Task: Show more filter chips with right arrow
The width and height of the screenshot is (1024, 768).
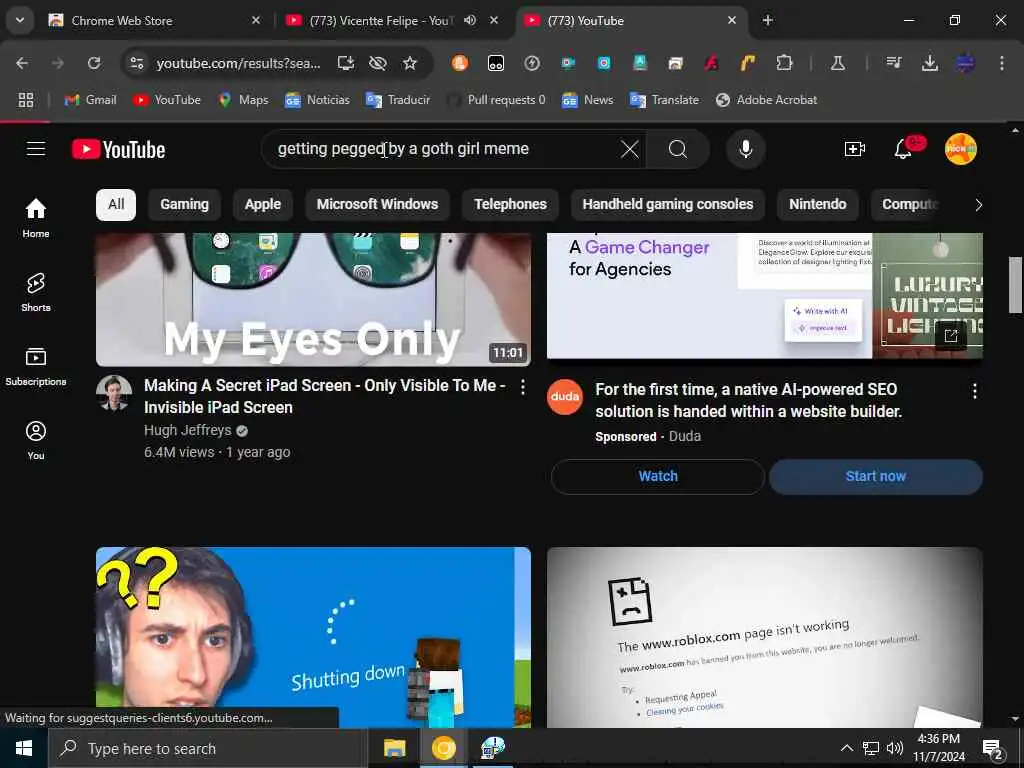Action: coord(978,205)
